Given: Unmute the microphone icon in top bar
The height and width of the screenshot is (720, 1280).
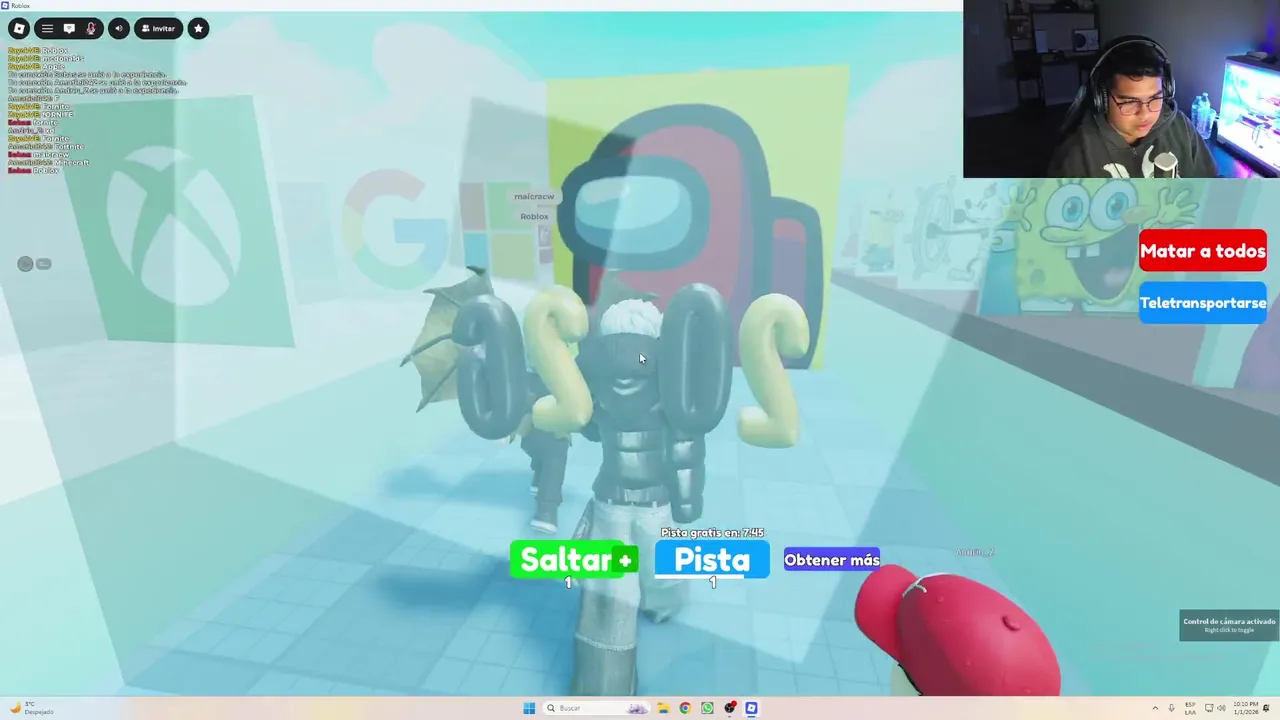Looking at the screenshot, I should [x=91, y=28].
